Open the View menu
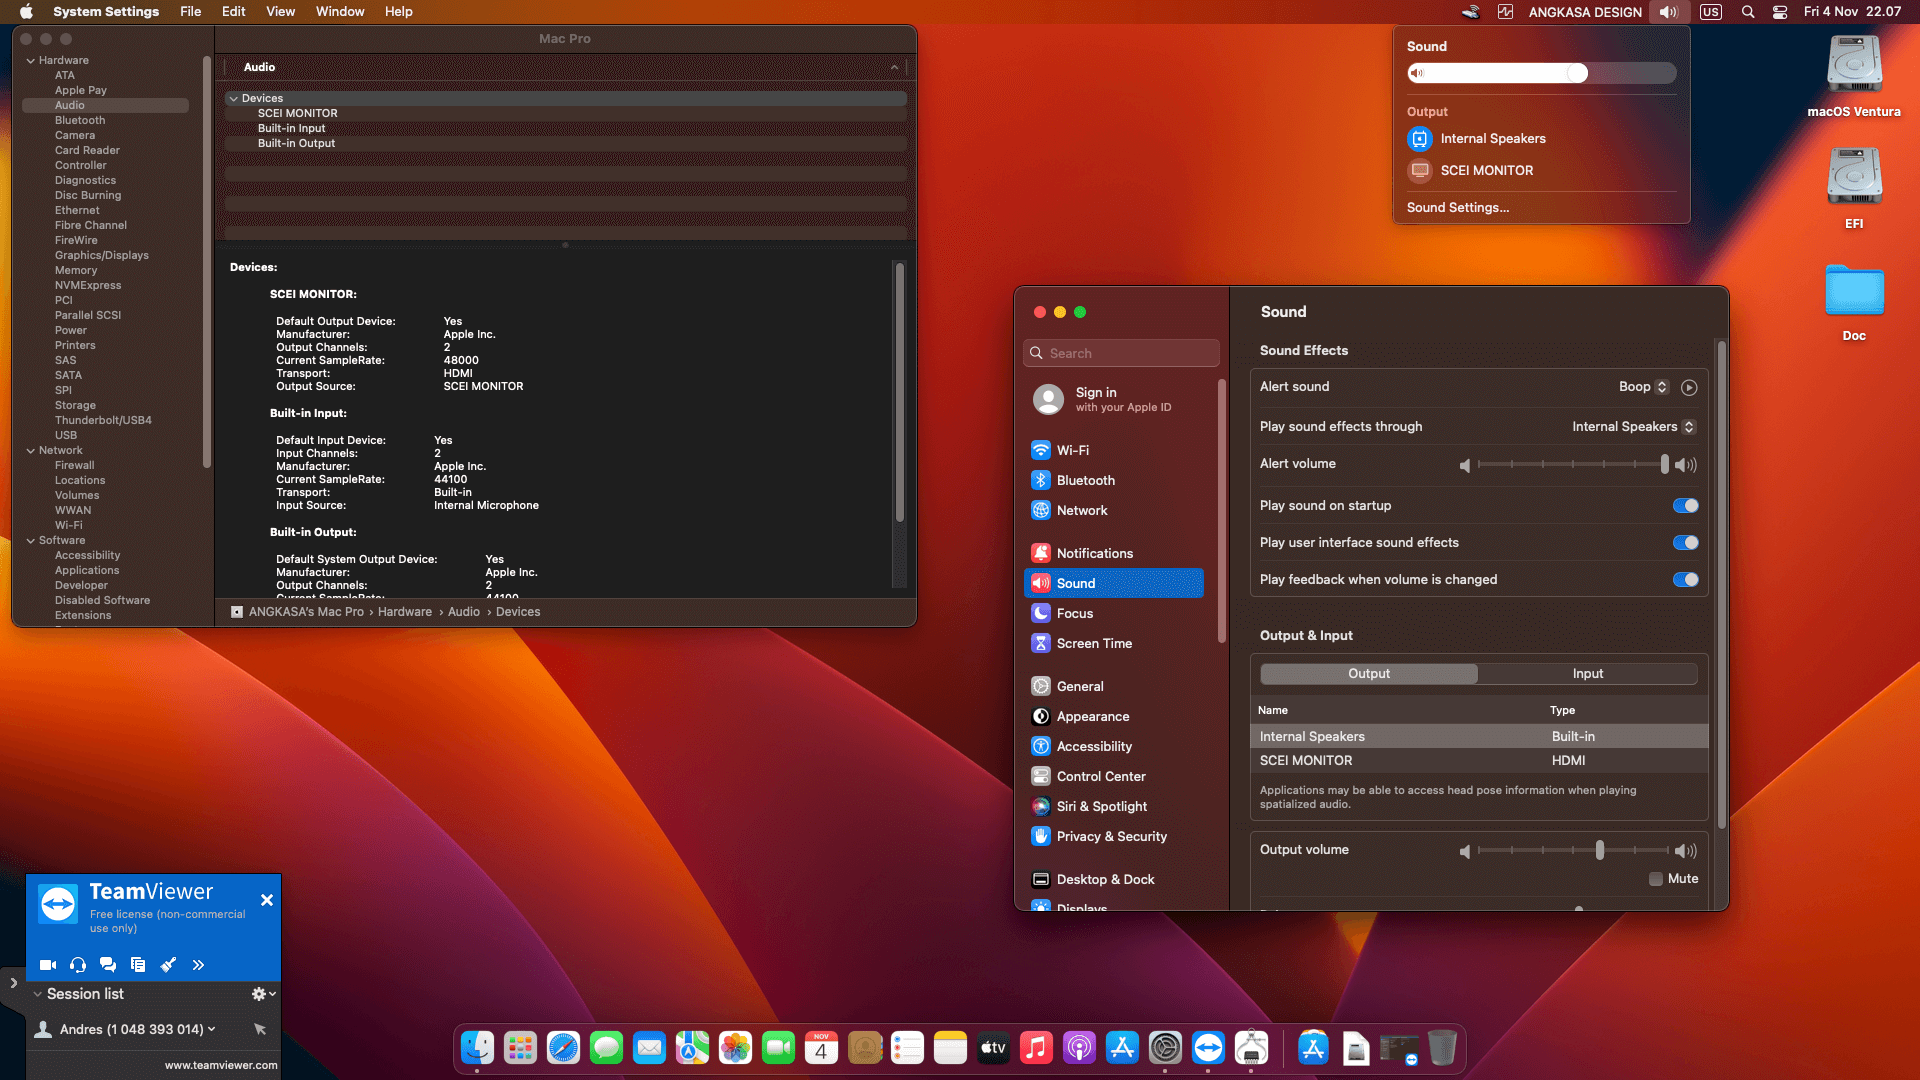The width and height of the screenshot is (1920, 1080). click(x=280, y=12)
